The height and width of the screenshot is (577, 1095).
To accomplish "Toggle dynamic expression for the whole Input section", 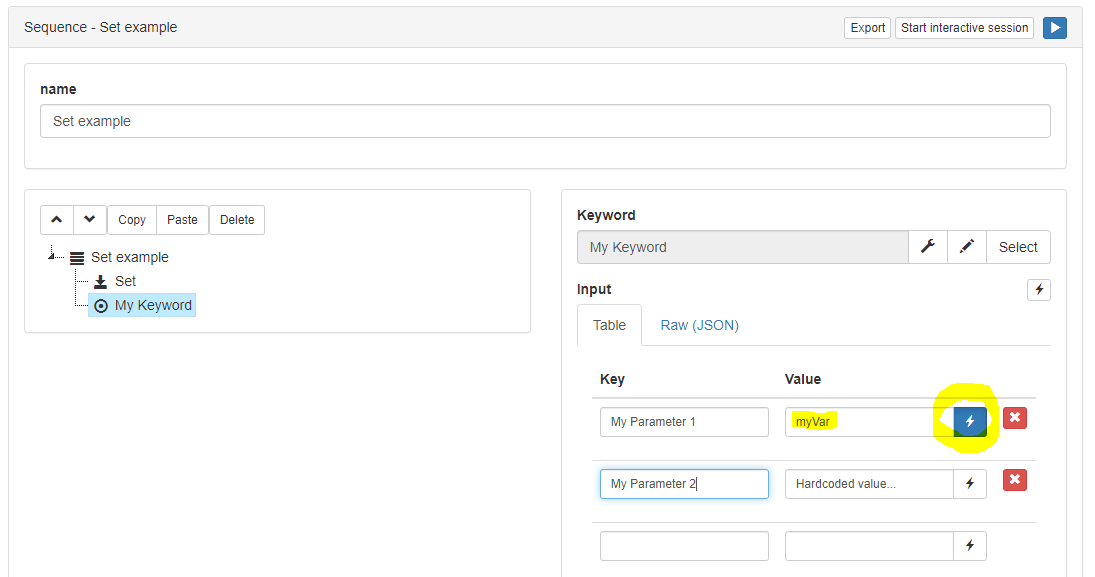I will pos(1038,289).
